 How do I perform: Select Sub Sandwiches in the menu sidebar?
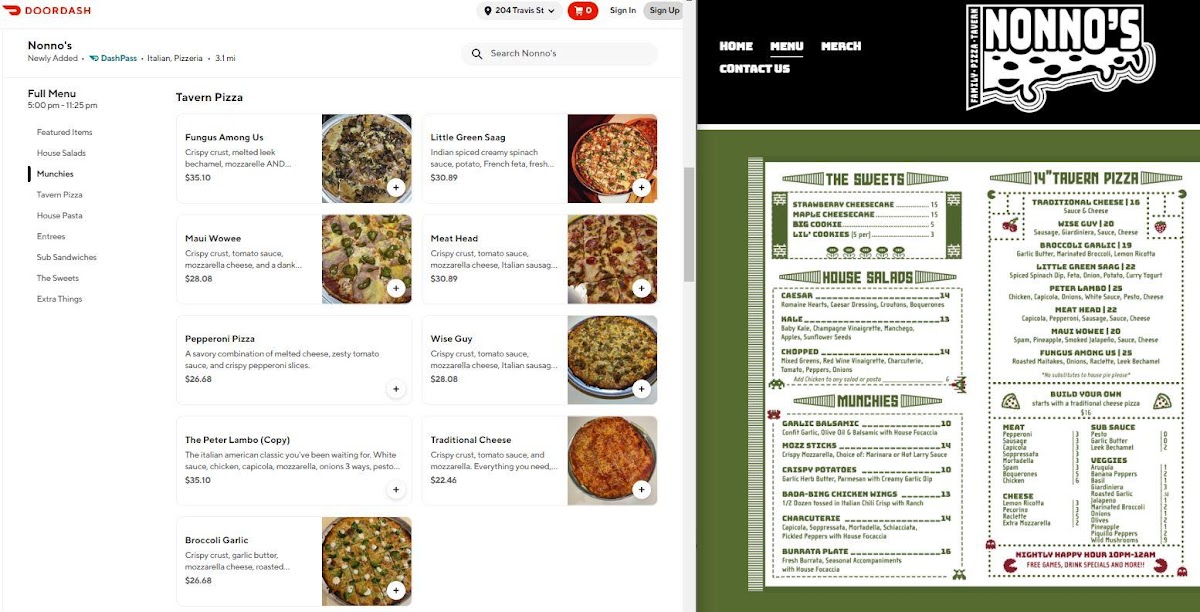[67, 257]
